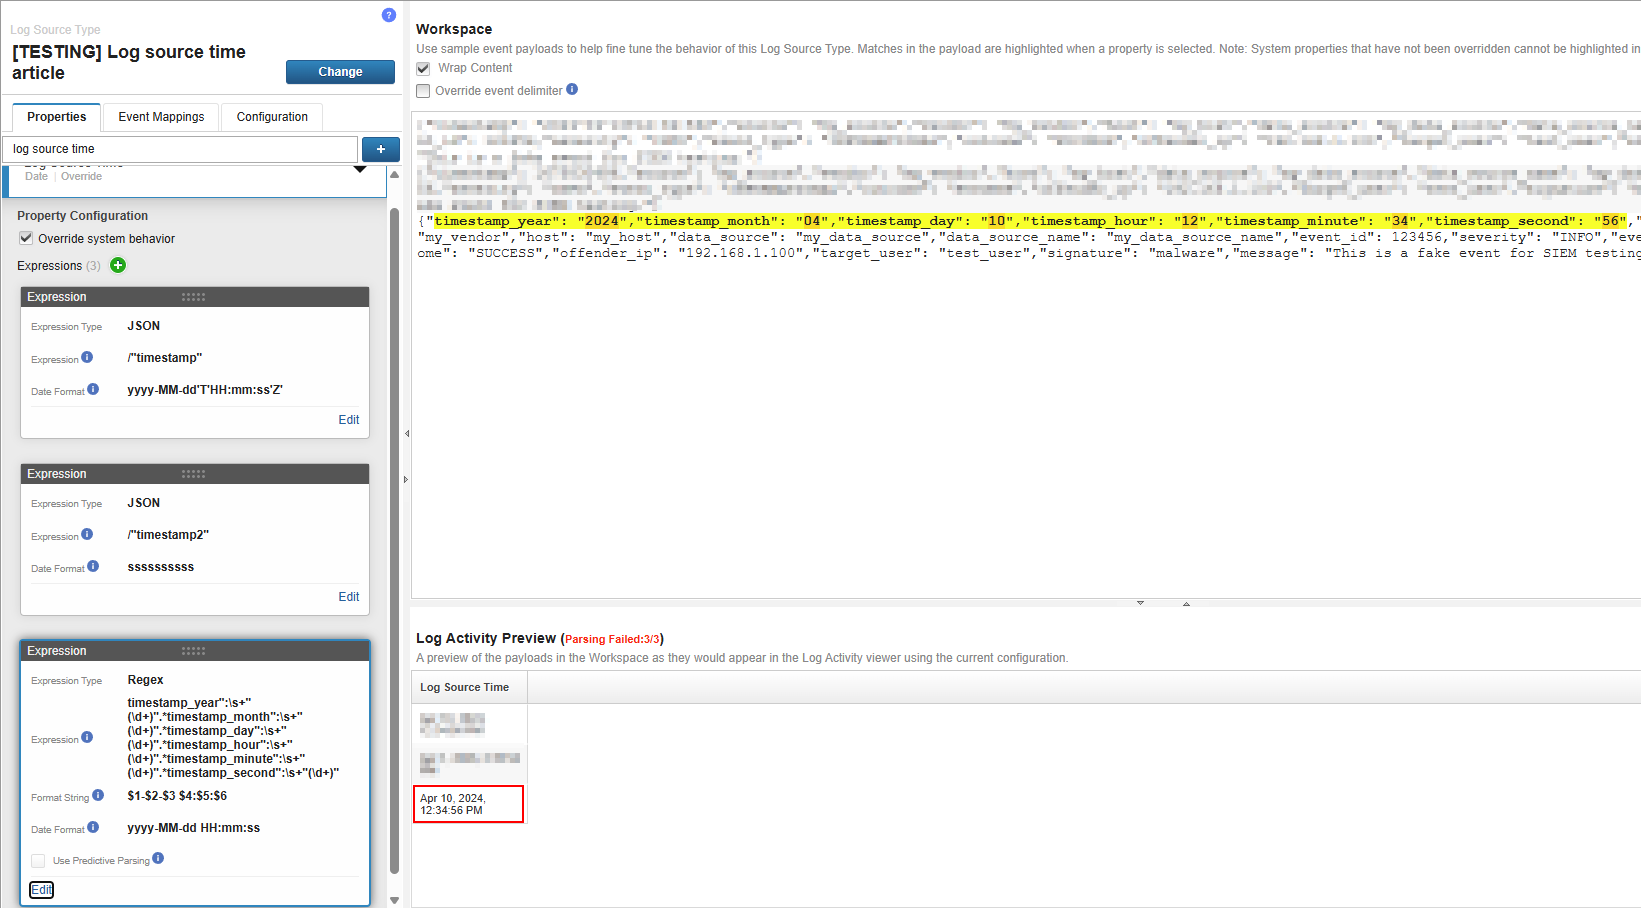Click the Use Predictive Parsing info icon
The image size is (1641, 908).
tap(158, 858)
